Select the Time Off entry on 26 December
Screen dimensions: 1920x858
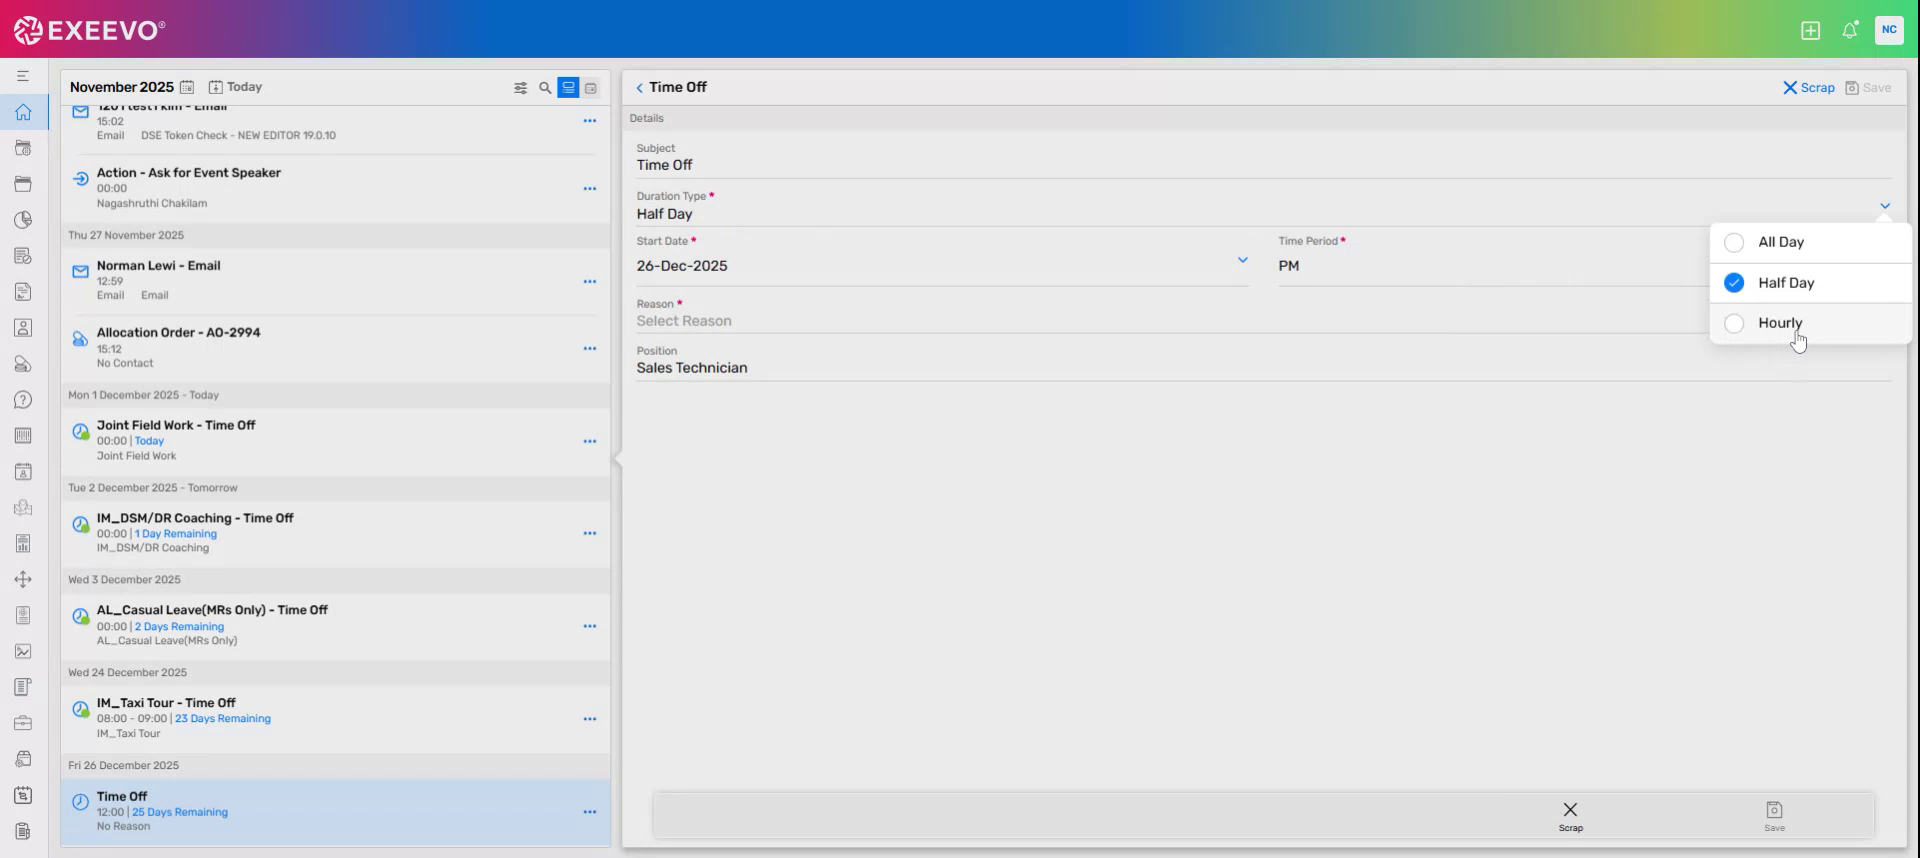tap(335, 812)
